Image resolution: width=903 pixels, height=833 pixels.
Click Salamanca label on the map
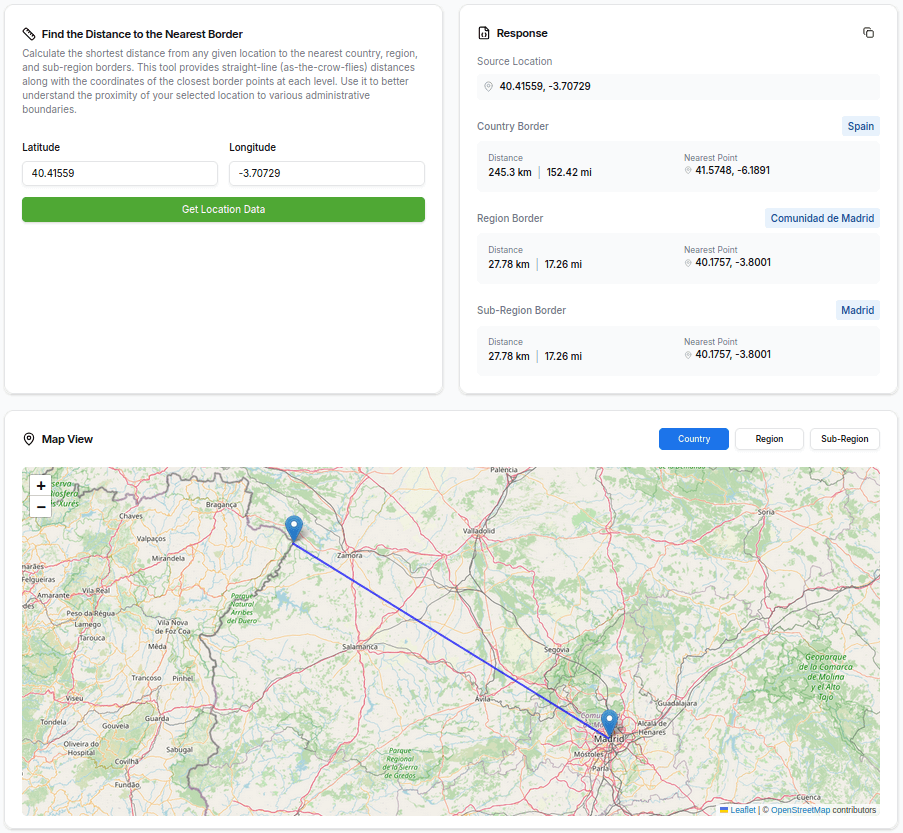(360, 647)
